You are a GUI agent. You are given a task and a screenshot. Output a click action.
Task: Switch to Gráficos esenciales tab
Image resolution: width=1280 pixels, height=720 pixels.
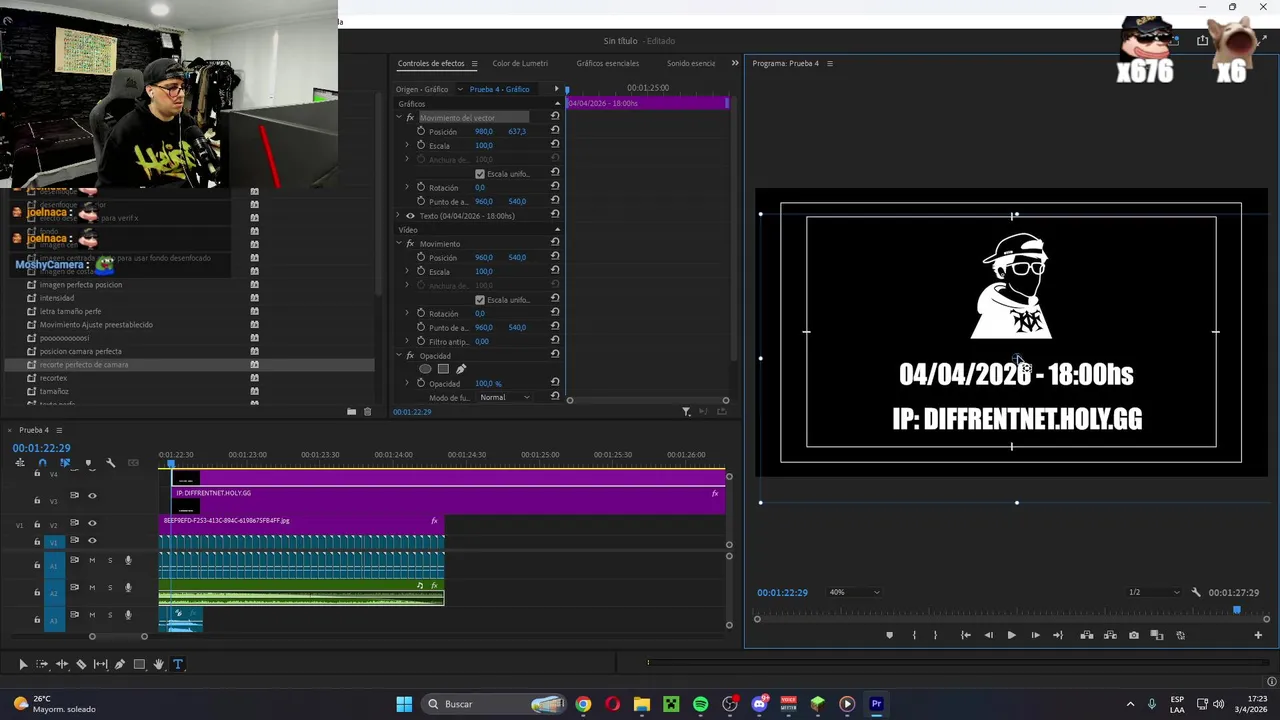(x=607, y=63)
